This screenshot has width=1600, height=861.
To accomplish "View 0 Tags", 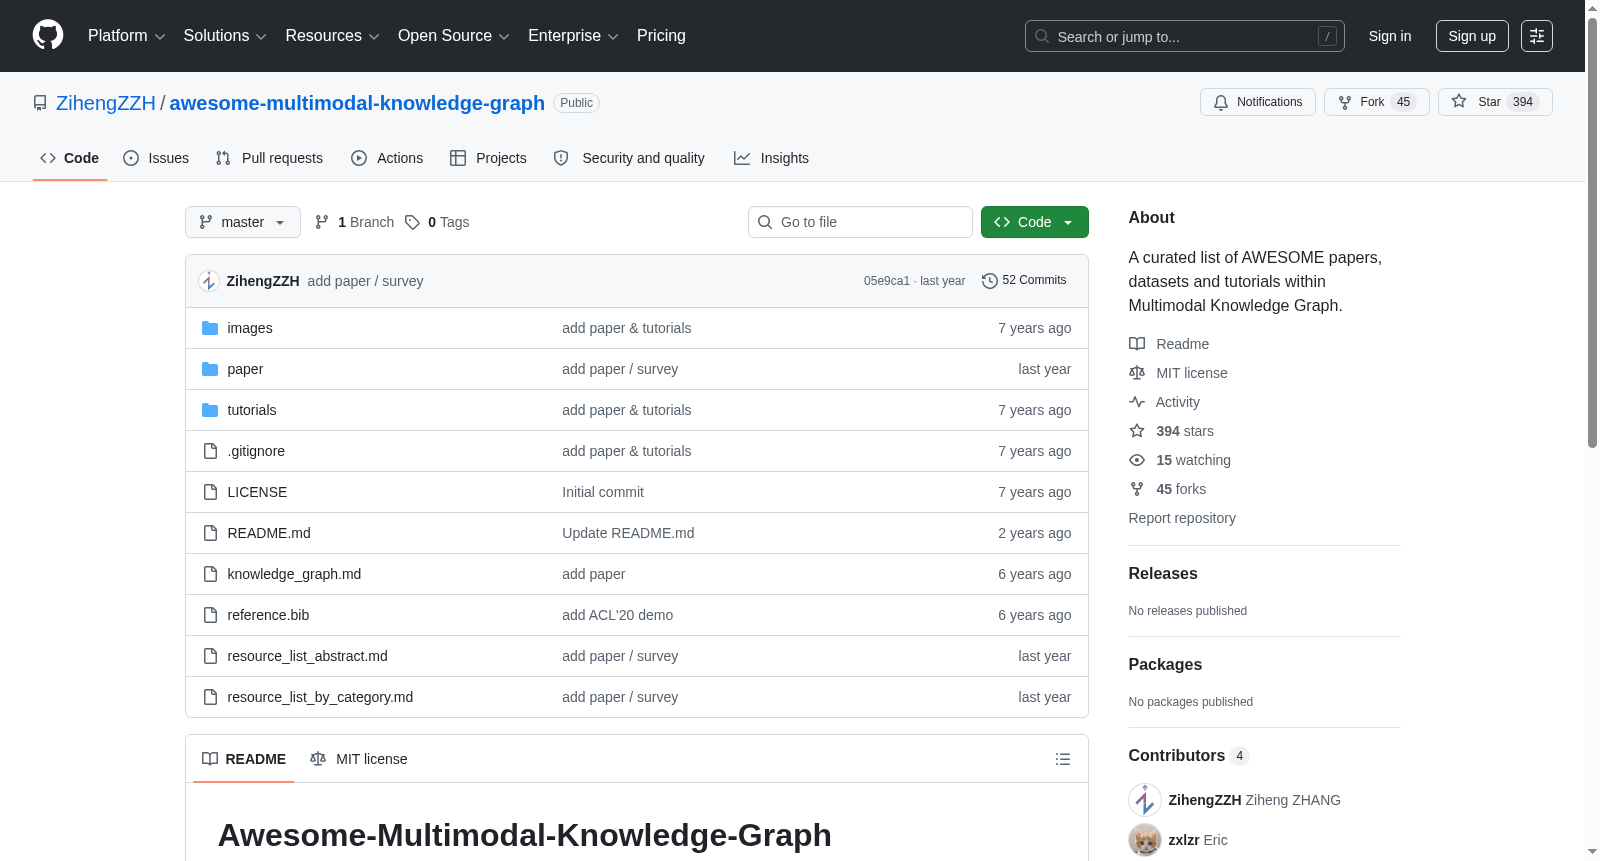I will point(437,222).
